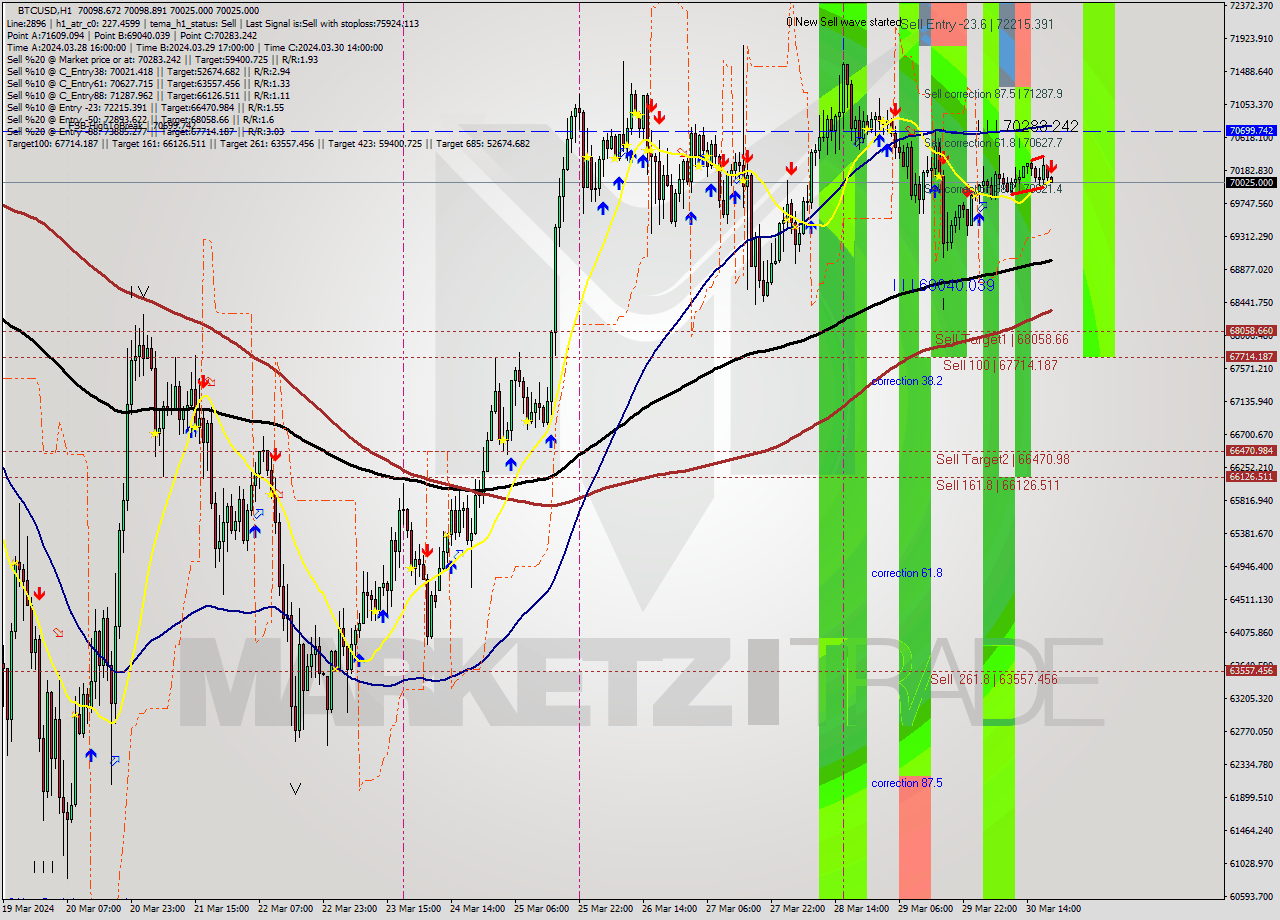Viewport: 1280px width, 920px height.
Task: Click the '20 Mar 23:00' time label
Action: pyautogui.click(x=155, y=909)
